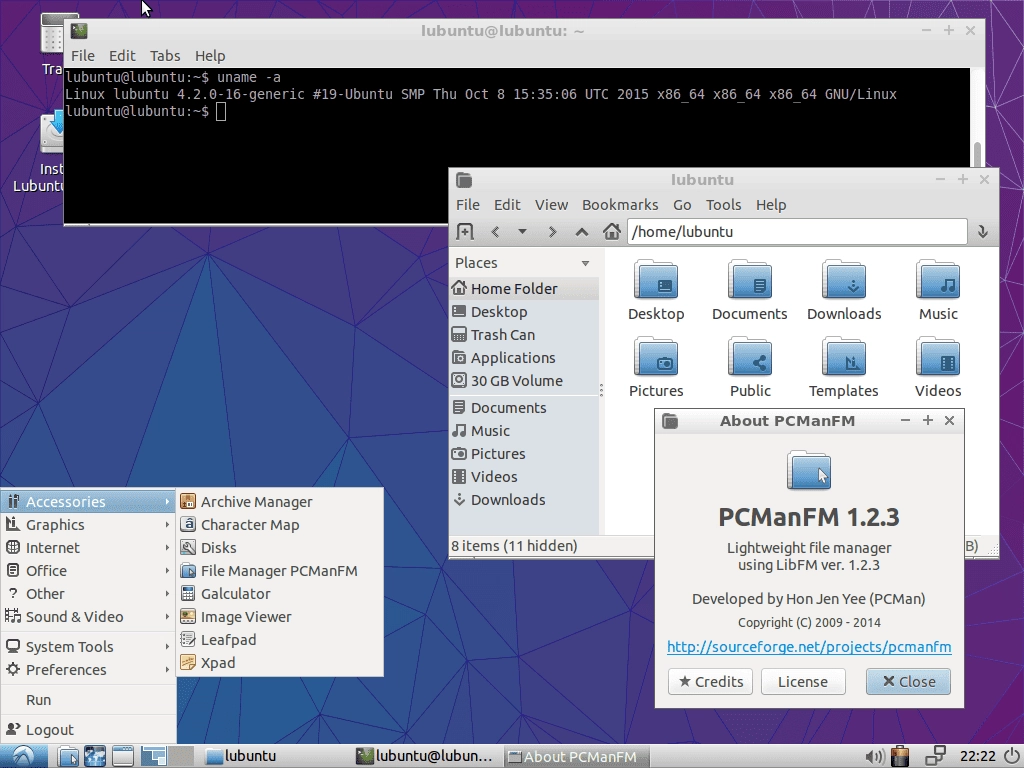Screen dimensions: 1024x768
Task: Select the Templates folder icon
Action: (844, 358)
